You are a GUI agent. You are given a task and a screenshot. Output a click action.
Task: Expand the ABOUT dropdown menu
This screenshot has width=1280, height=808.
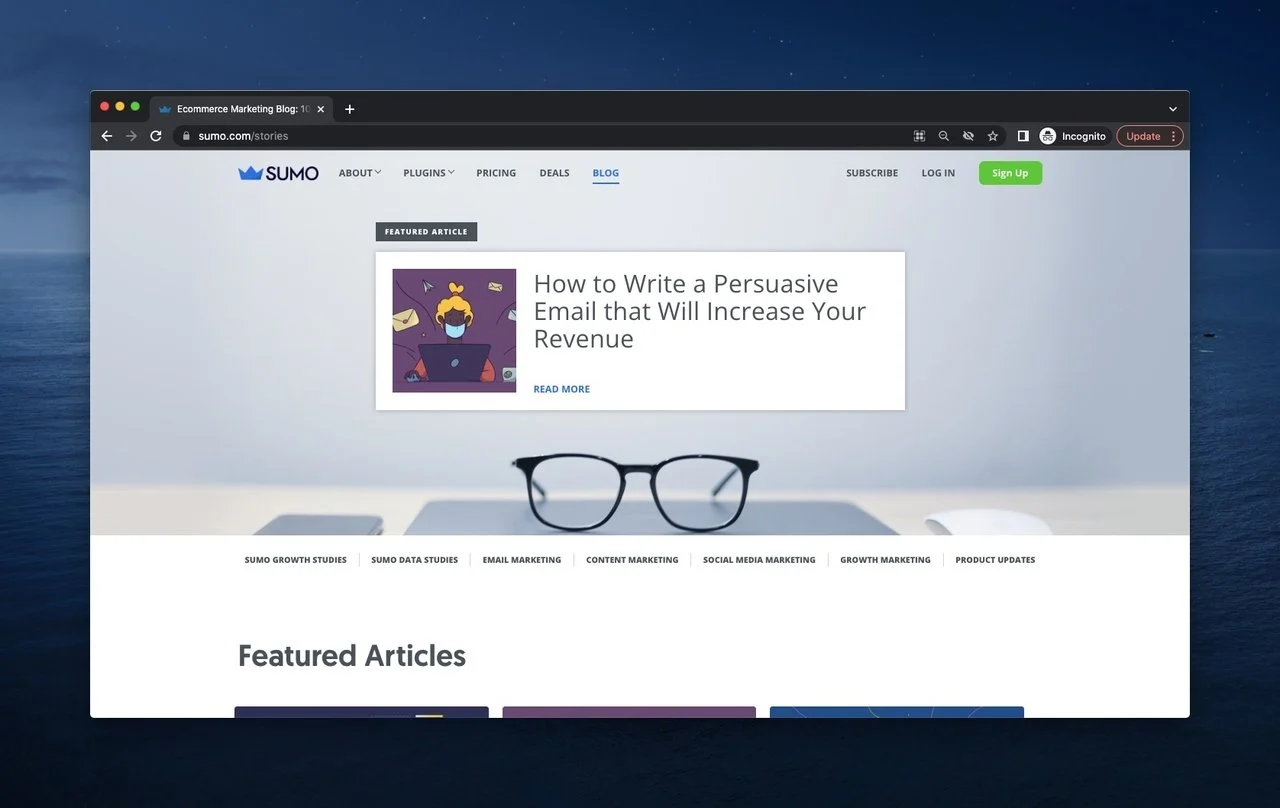[x=360, y=173]
